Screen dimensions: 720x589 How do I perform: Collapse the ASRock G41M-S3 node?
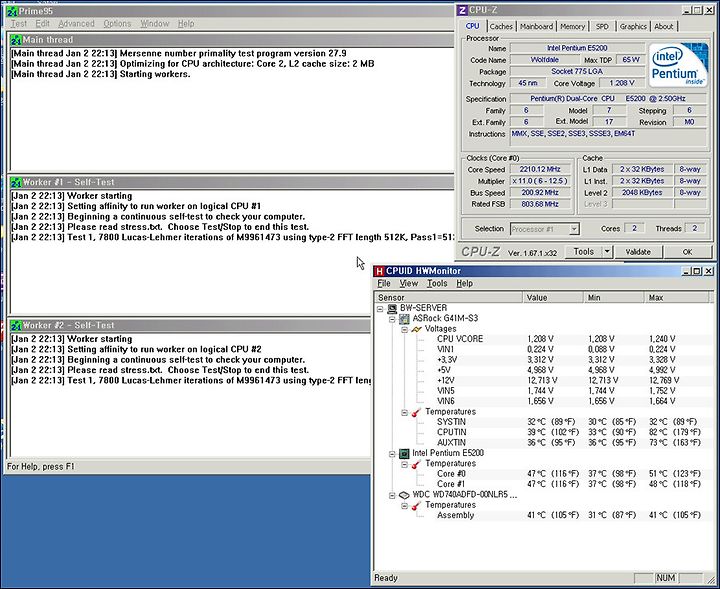(392, 319)
